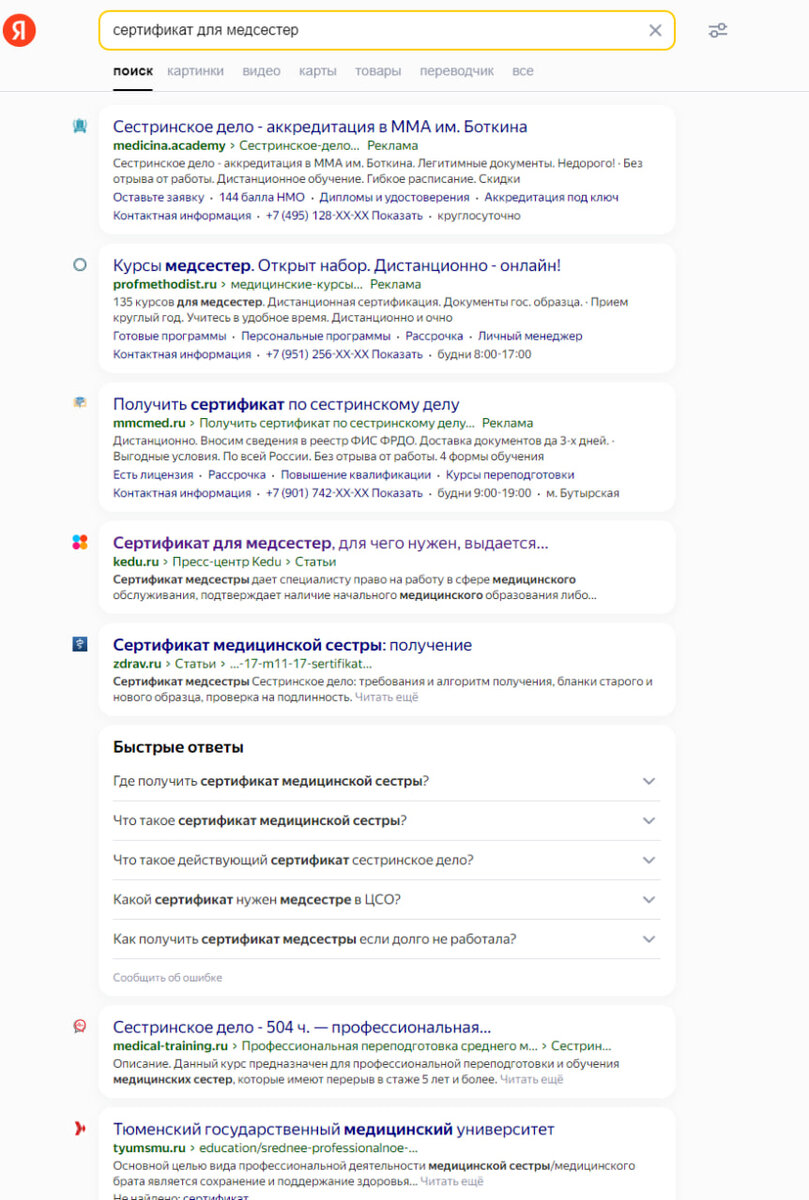Click 'Оставьте заявку' sitelink

158,197
